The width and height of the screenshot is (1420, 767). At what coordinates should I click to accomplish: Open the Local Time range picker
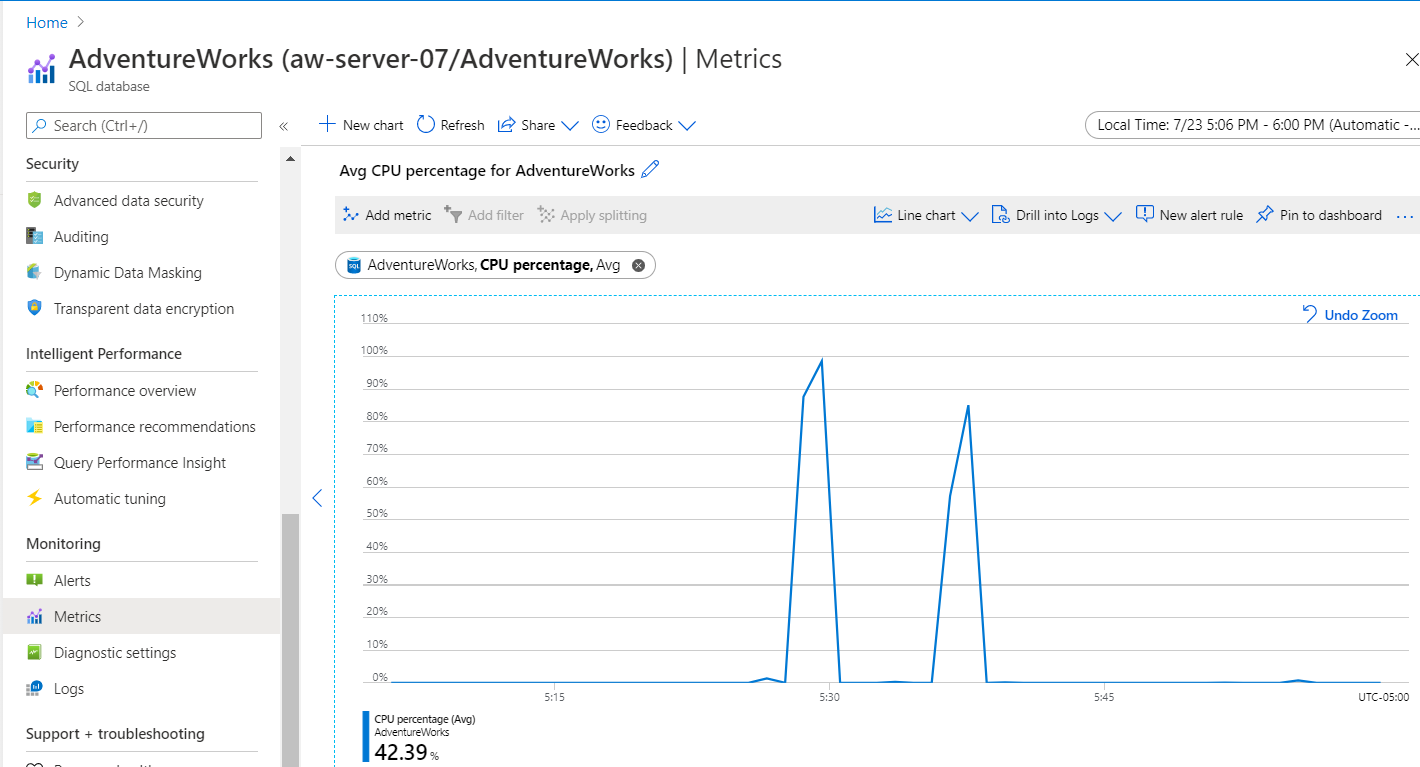coord(1252,125)
